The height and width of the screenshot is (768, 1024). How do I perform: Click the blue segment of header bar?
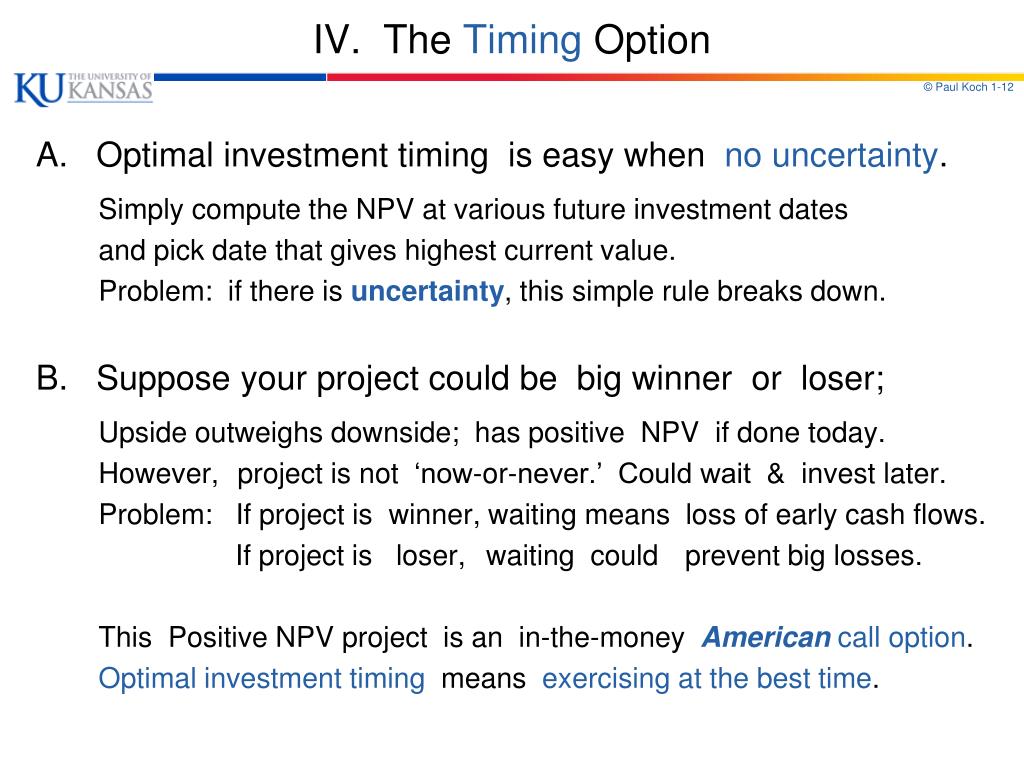pyautogui.click(x=240, y=77)
